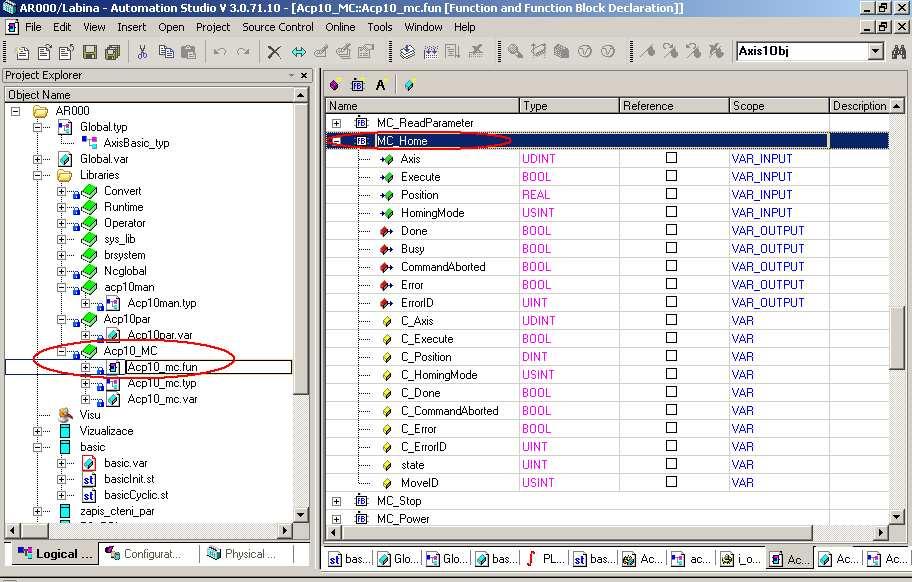
Task: Click the FB function block icon in editor toolbar
Action: (358, 85)
